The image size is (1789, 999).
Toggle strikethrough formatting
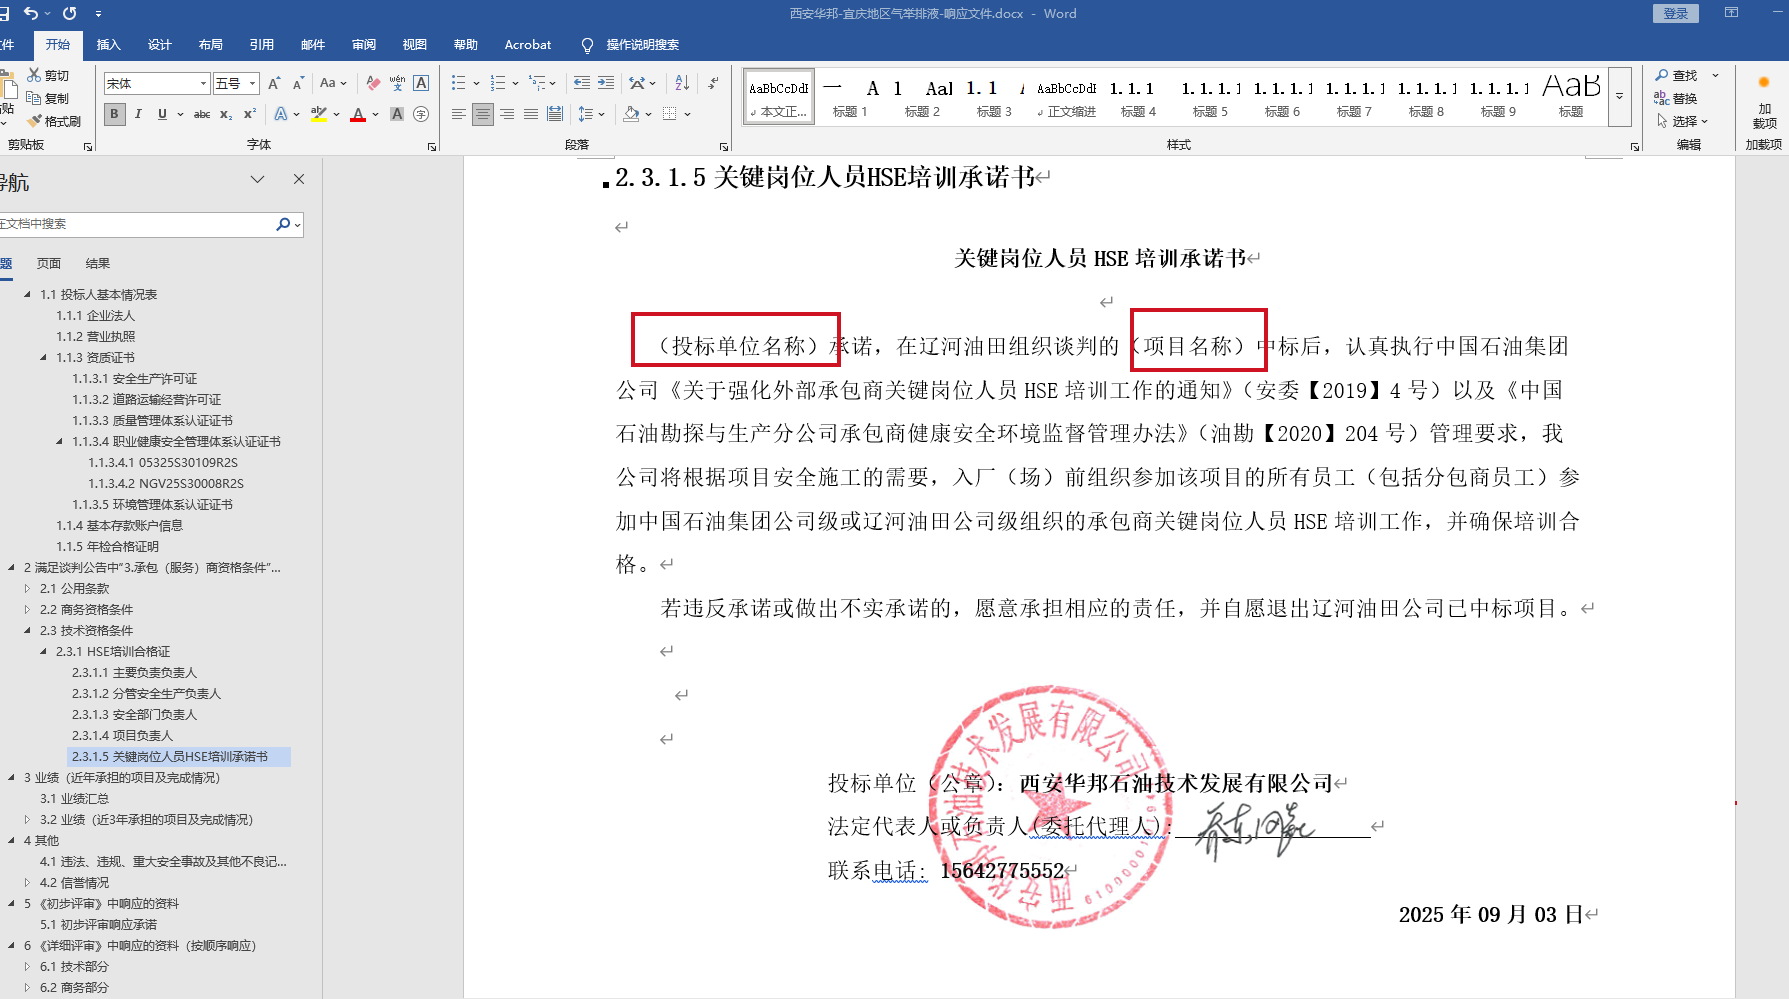(x=202, y=114)
